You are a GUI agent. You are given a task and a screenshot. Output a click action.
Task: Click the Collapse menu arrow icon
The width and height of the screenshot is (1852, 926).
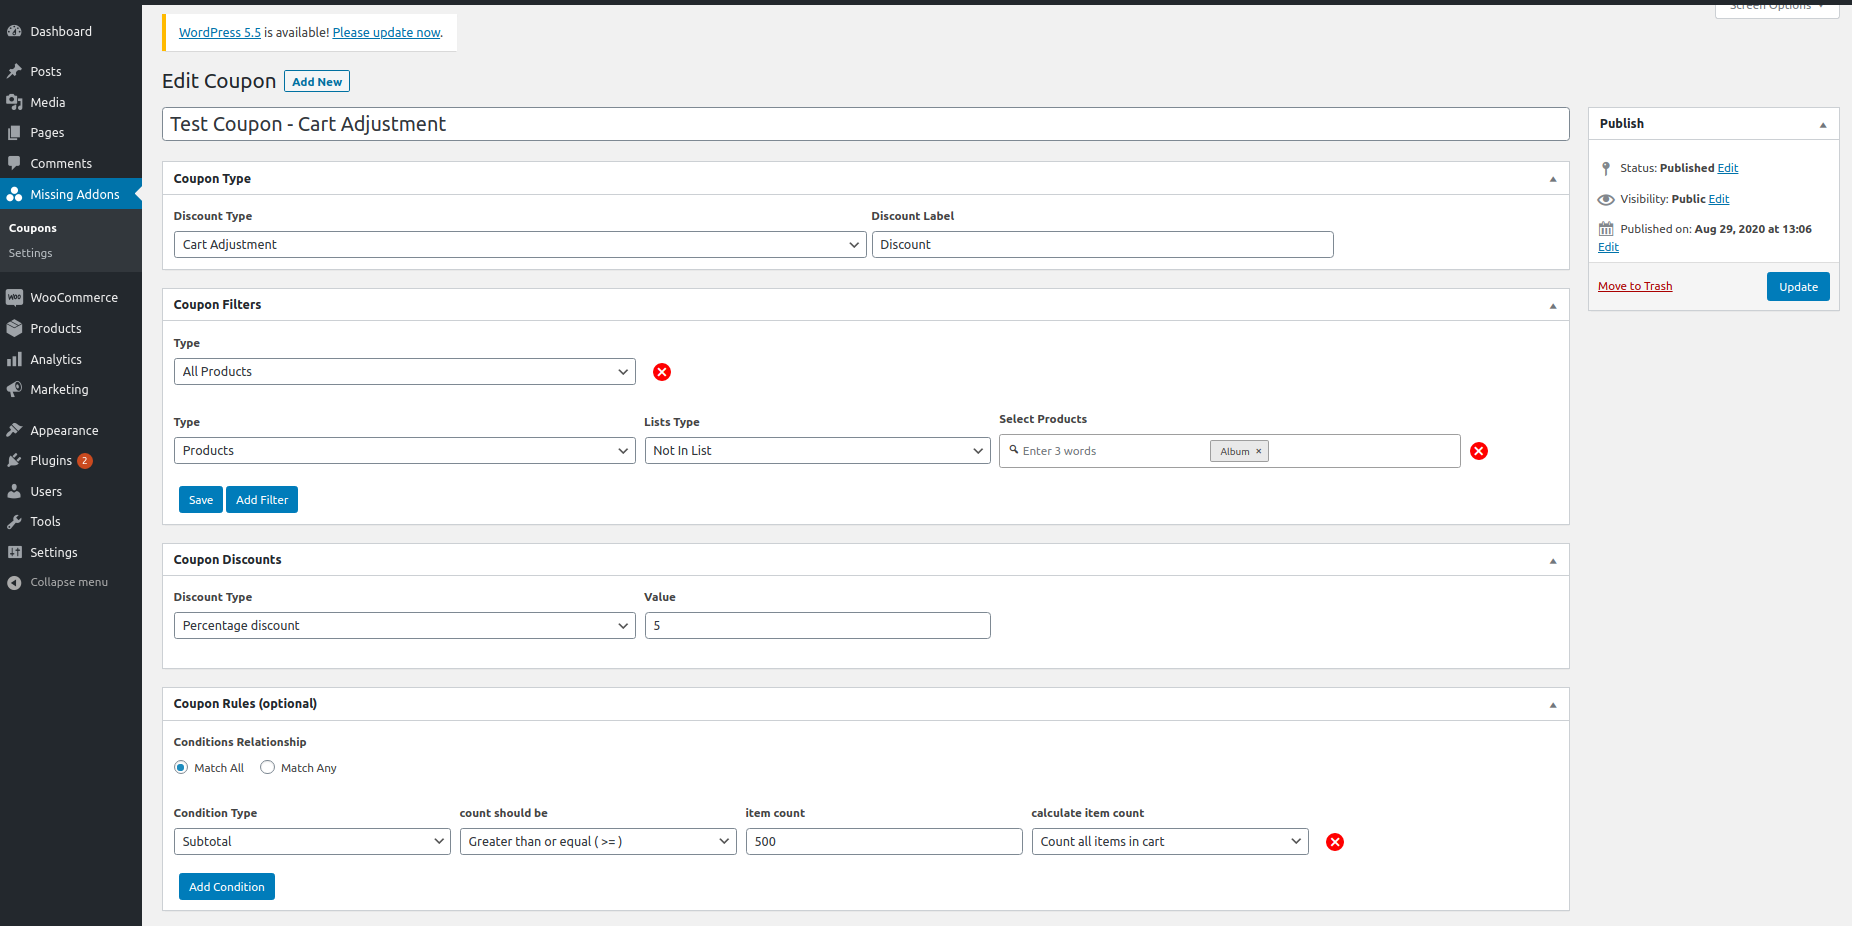(x=14, y=583)
